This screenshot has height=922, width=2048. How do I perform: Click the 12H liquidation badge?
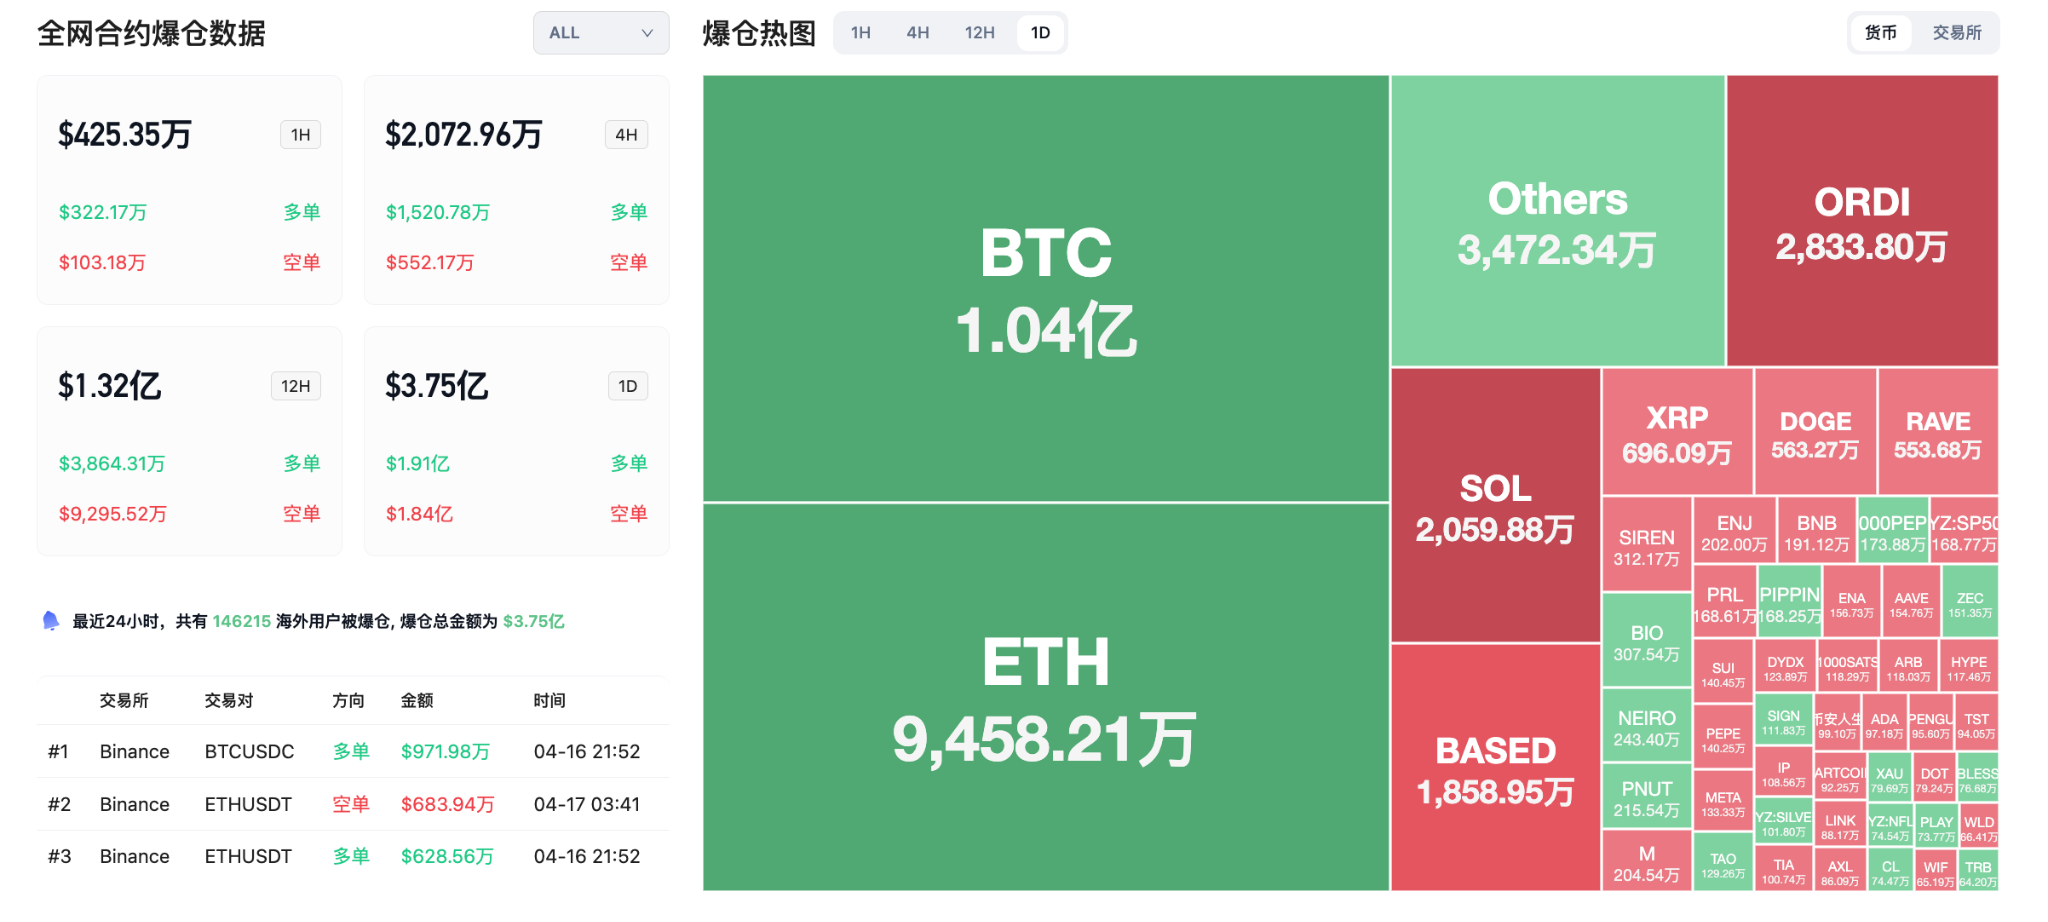point(295,386)
